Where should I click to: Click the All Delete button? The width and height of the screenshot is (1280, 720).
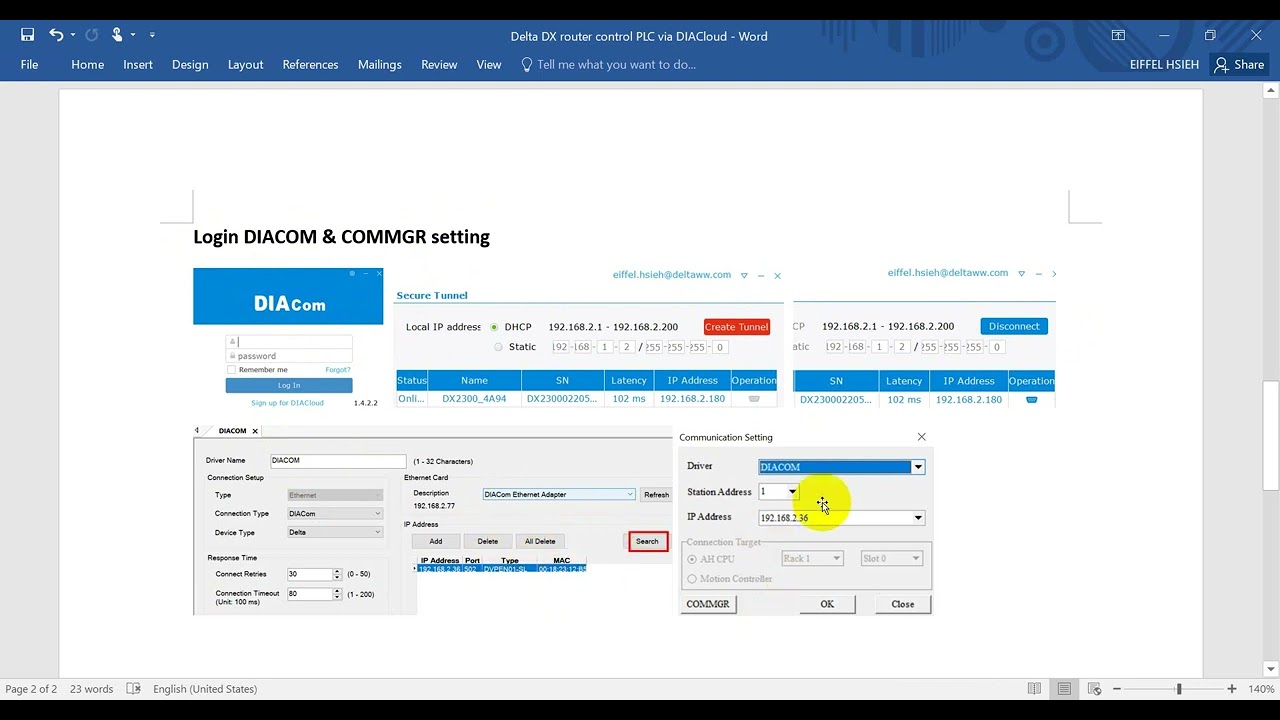click(540, 541)
